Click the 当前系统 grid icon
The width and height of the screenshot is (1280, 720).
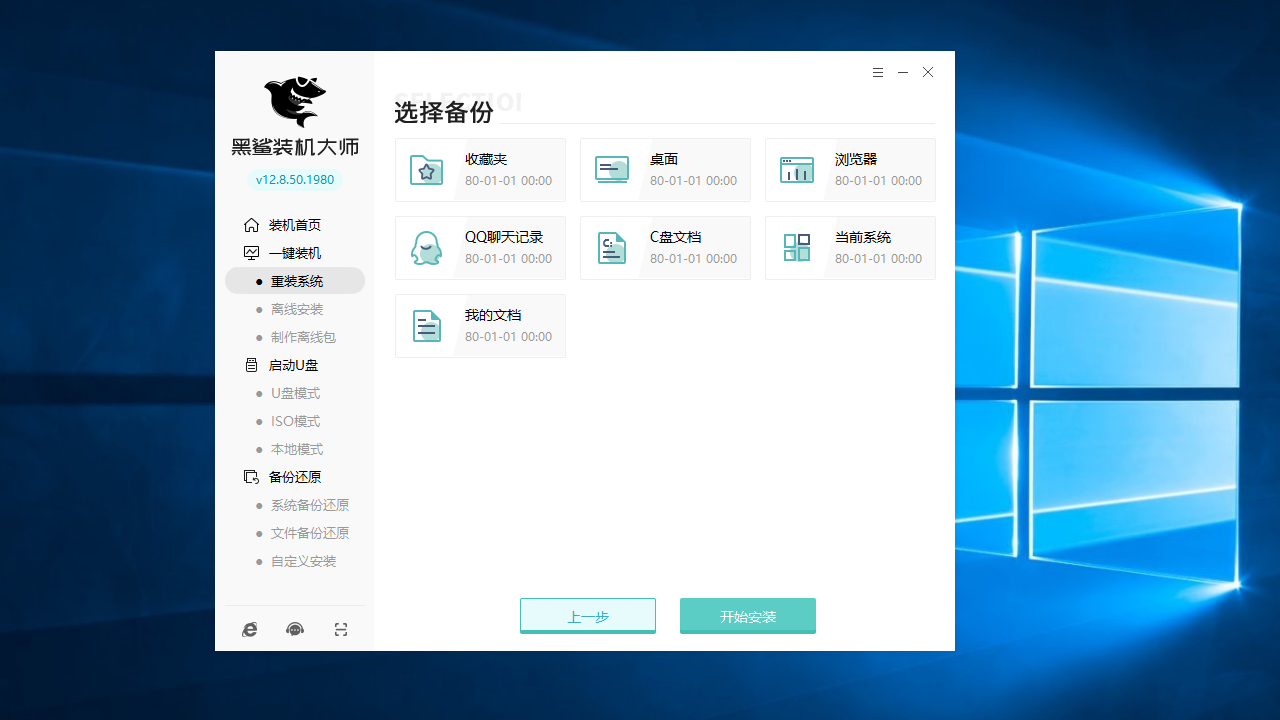click(797, 248)
